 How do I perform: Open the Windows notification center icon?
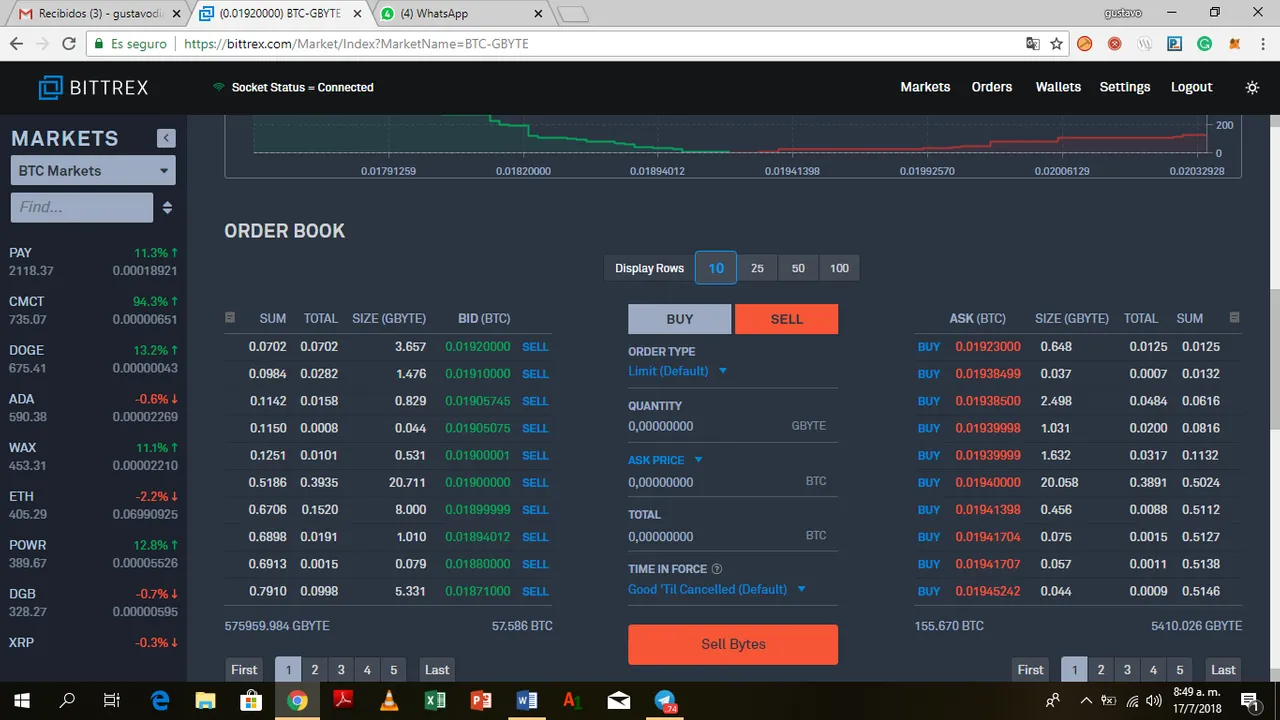point(1248,700)
